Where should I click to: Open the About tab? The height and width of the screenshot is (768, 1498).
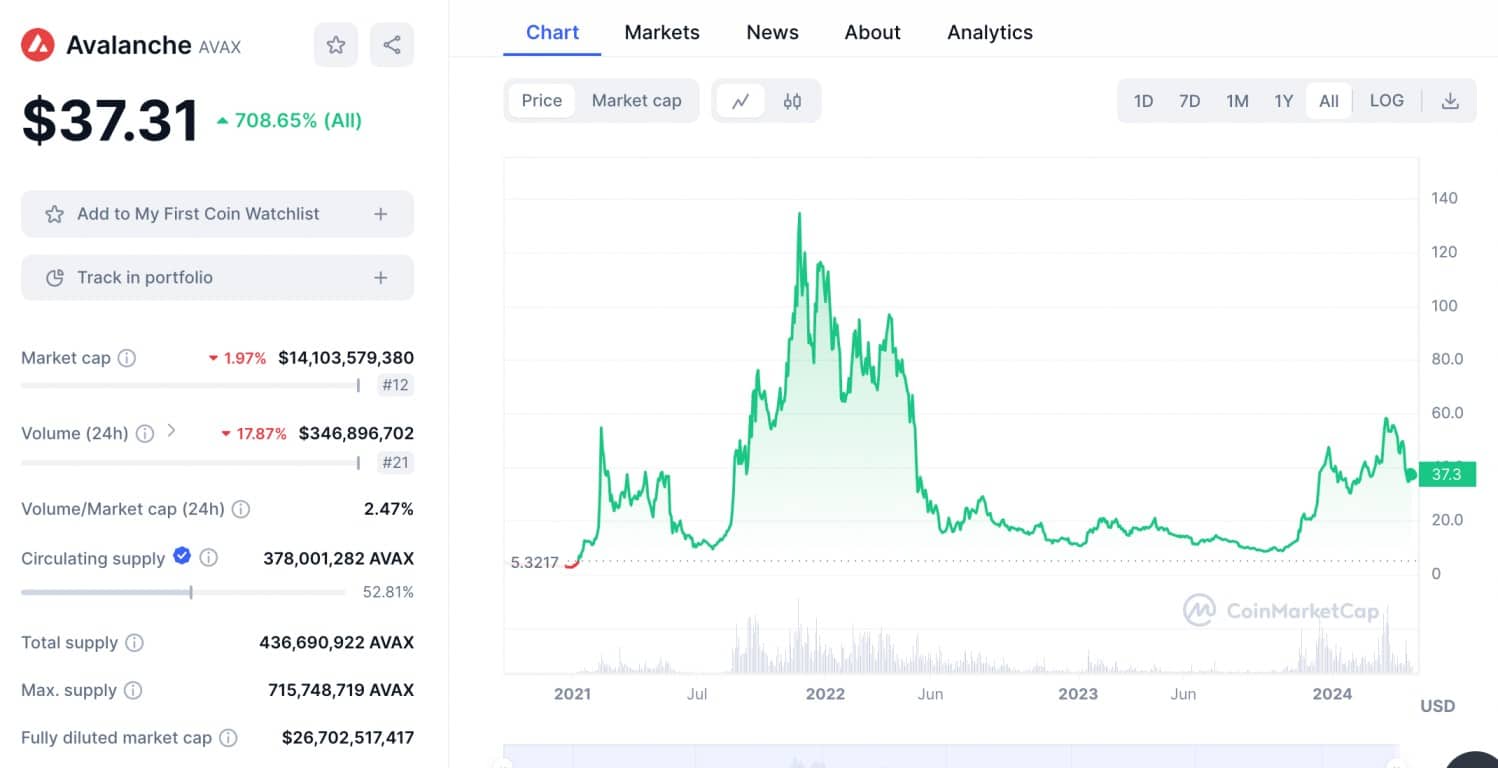[873, 32]
